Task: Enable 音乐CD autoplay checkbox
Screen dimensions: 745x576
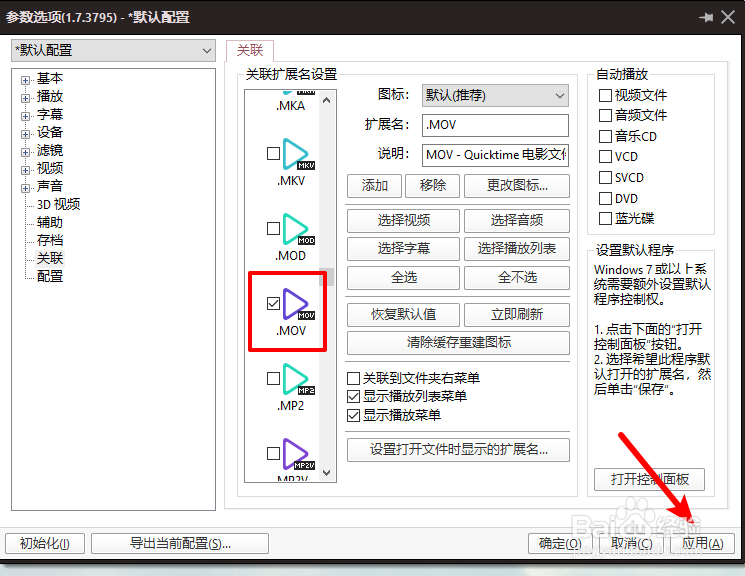Action: 605,136
